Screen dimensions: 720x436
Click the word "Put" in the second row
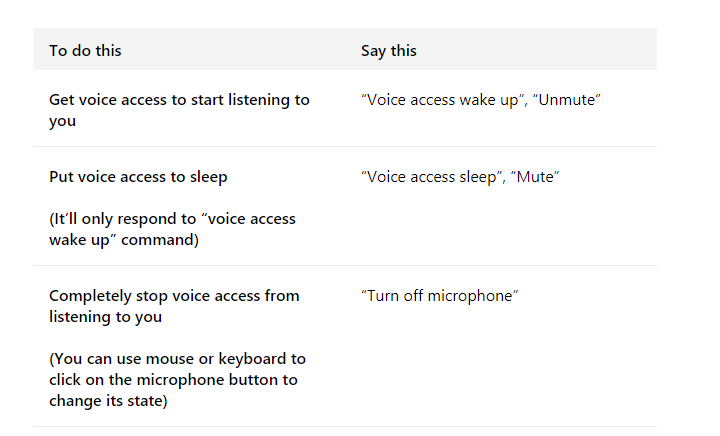[x=60, y=177]
